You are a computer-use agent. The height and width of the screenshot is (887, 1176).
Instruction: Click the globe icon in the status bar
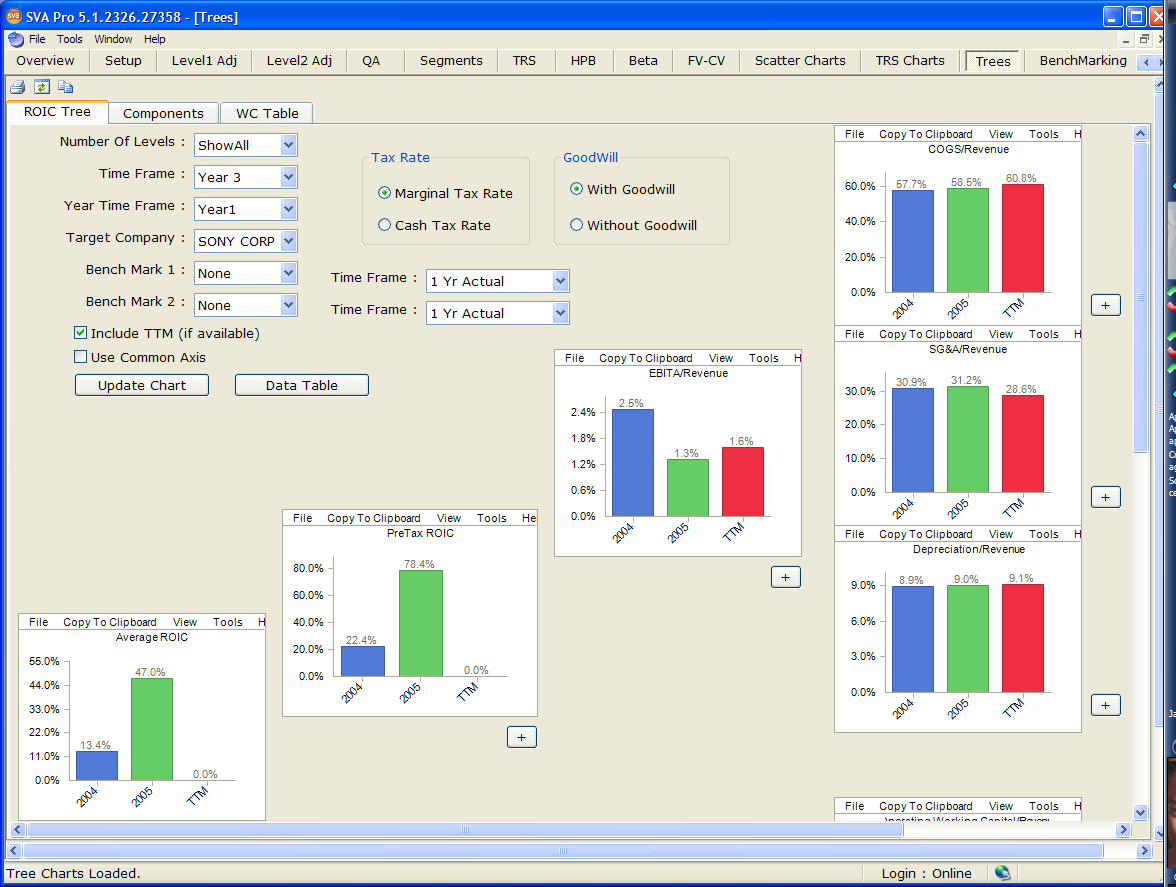[1002, 873]
